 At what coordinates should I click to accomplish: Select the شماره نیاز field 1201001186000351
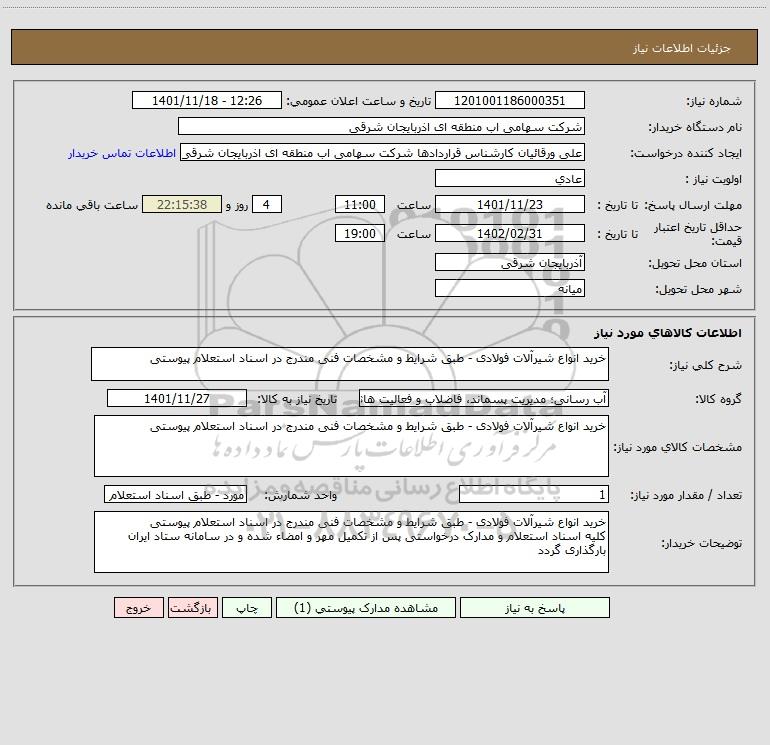(510, 100)
